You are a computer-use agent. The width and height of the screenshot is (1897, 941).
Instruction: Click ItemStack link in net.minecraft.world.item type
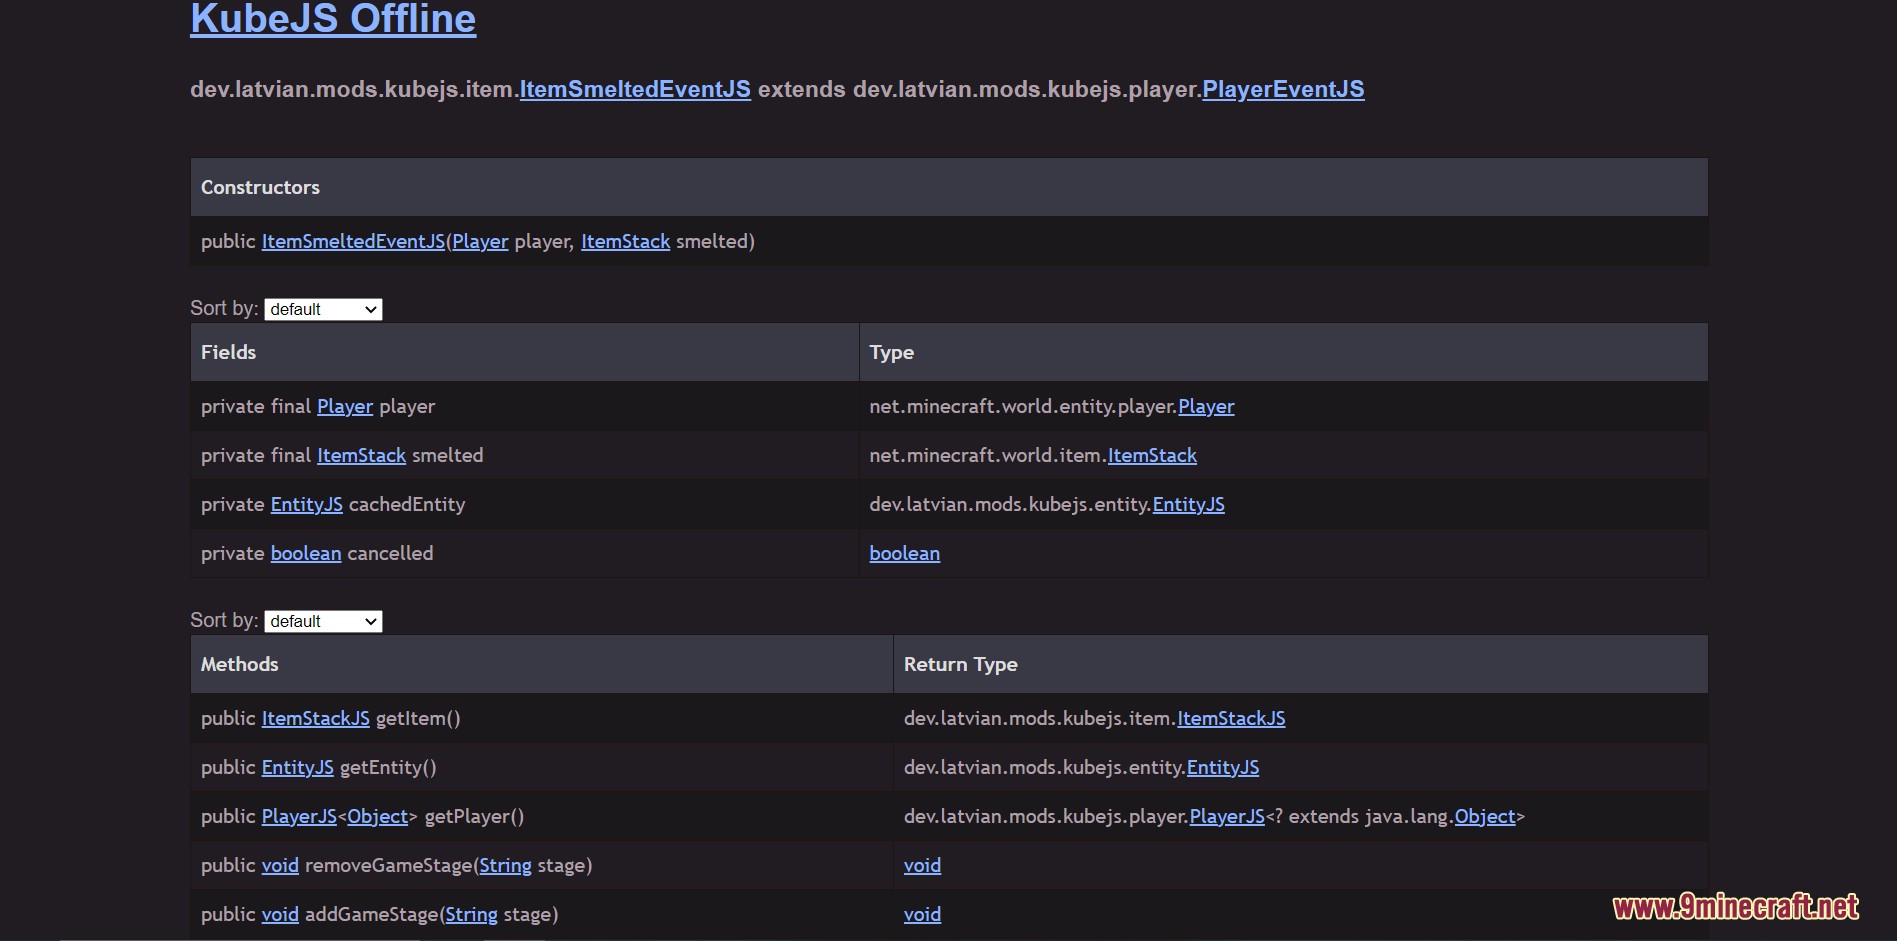tap(1152, 455)
